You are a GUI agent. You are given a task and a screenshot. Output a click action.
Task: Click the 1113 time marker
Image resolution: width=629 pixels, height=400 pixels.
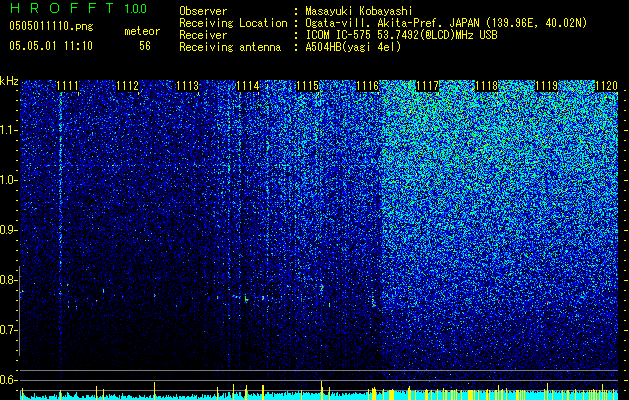point(188,86)
